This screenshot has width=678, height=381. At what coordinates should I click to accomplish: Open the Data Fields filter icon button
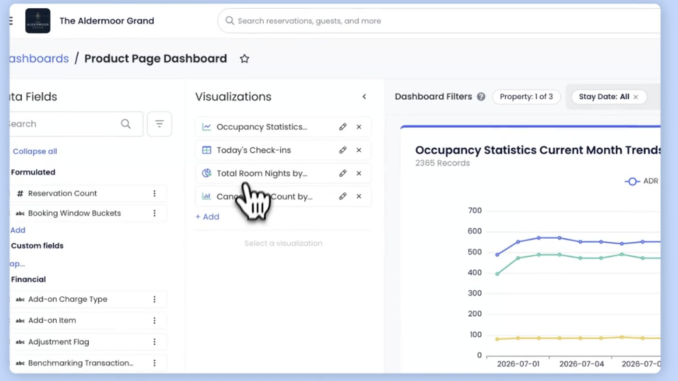(160, 124)
